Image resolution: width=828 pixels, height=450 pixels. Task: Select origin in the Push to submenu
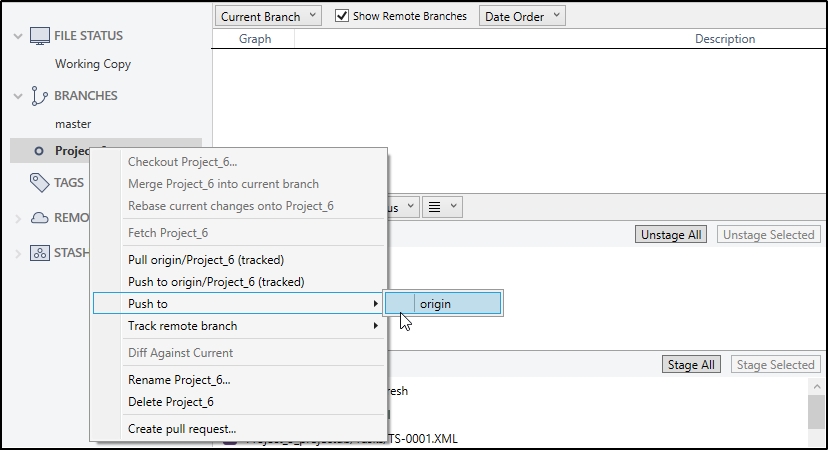coord(443,303)
